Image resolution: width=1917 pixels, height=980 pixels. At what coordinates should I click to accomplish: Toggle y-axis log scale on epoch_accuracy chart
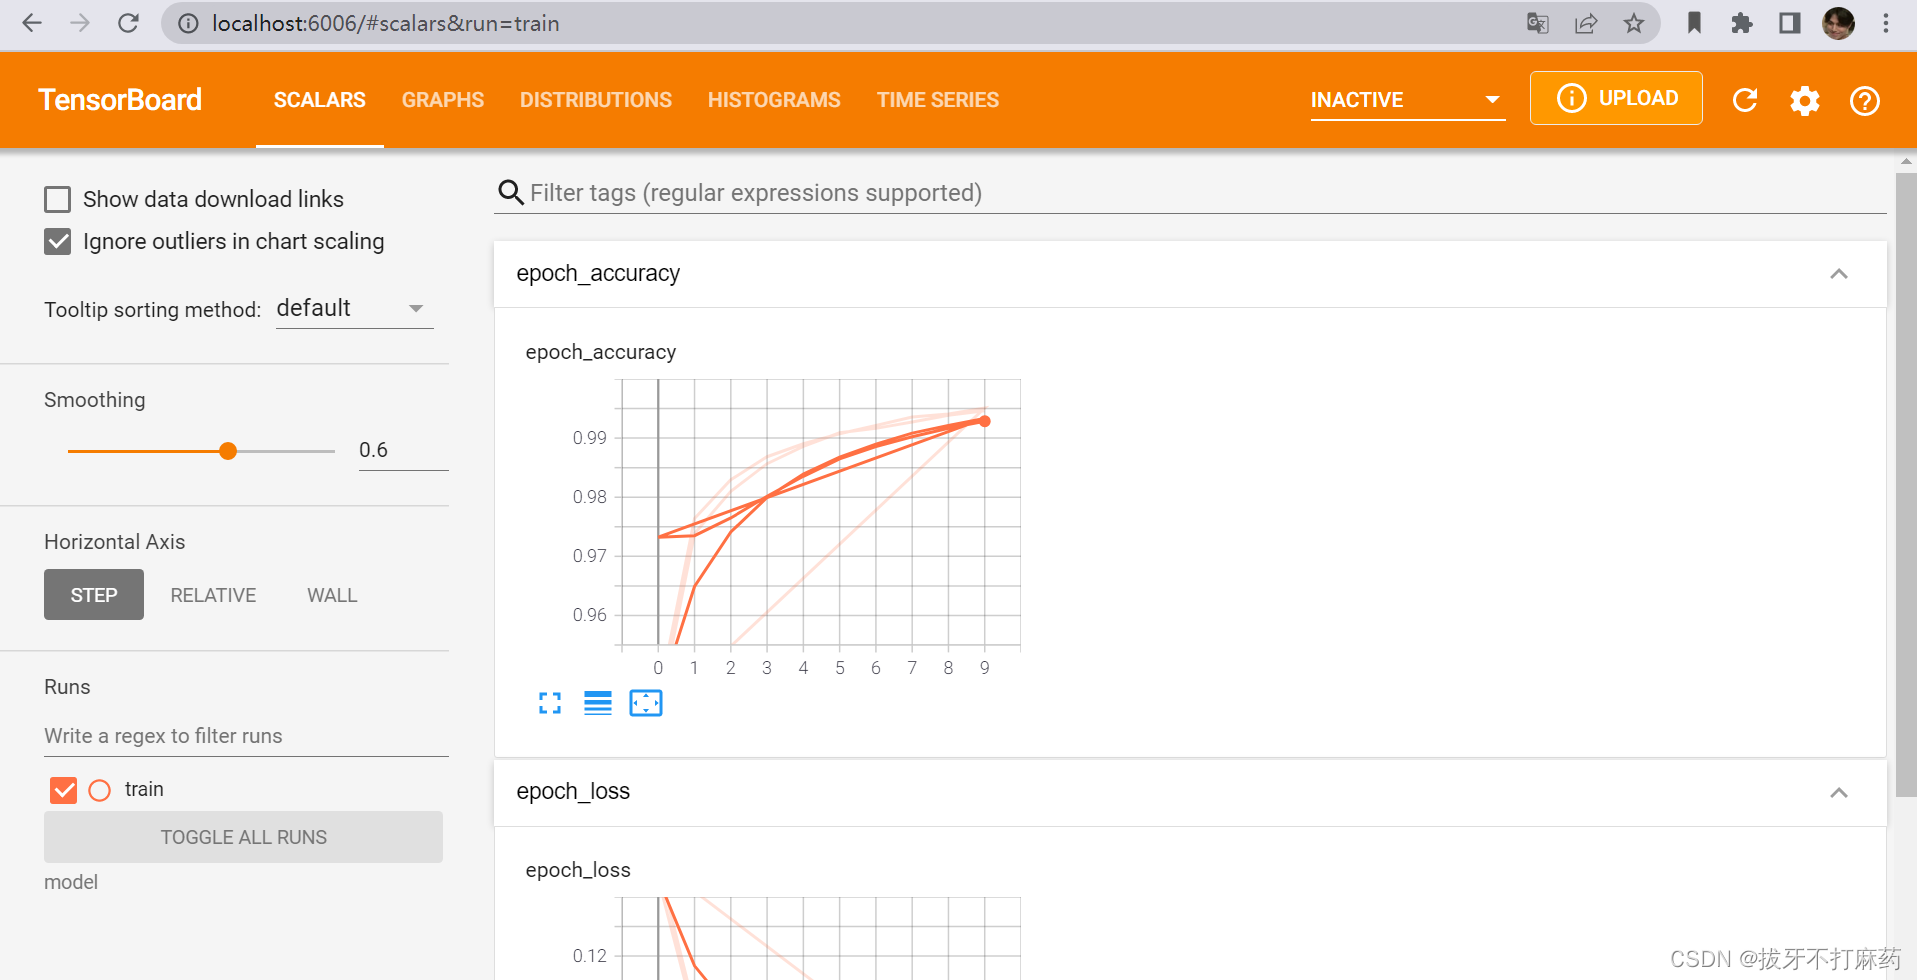598,703
